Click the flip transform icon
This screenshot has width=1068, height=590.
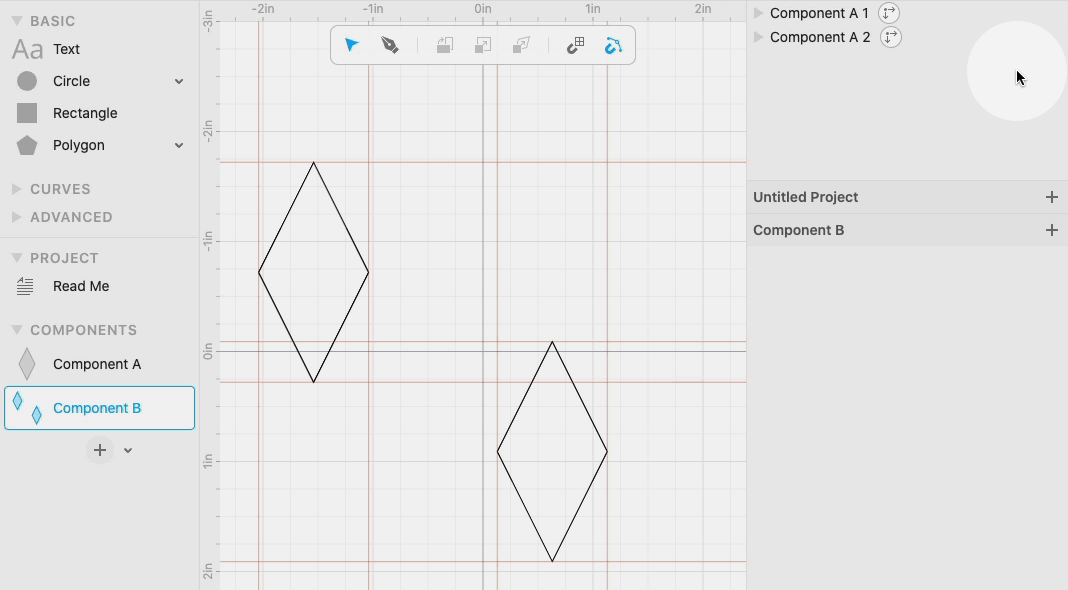(520, 45)
